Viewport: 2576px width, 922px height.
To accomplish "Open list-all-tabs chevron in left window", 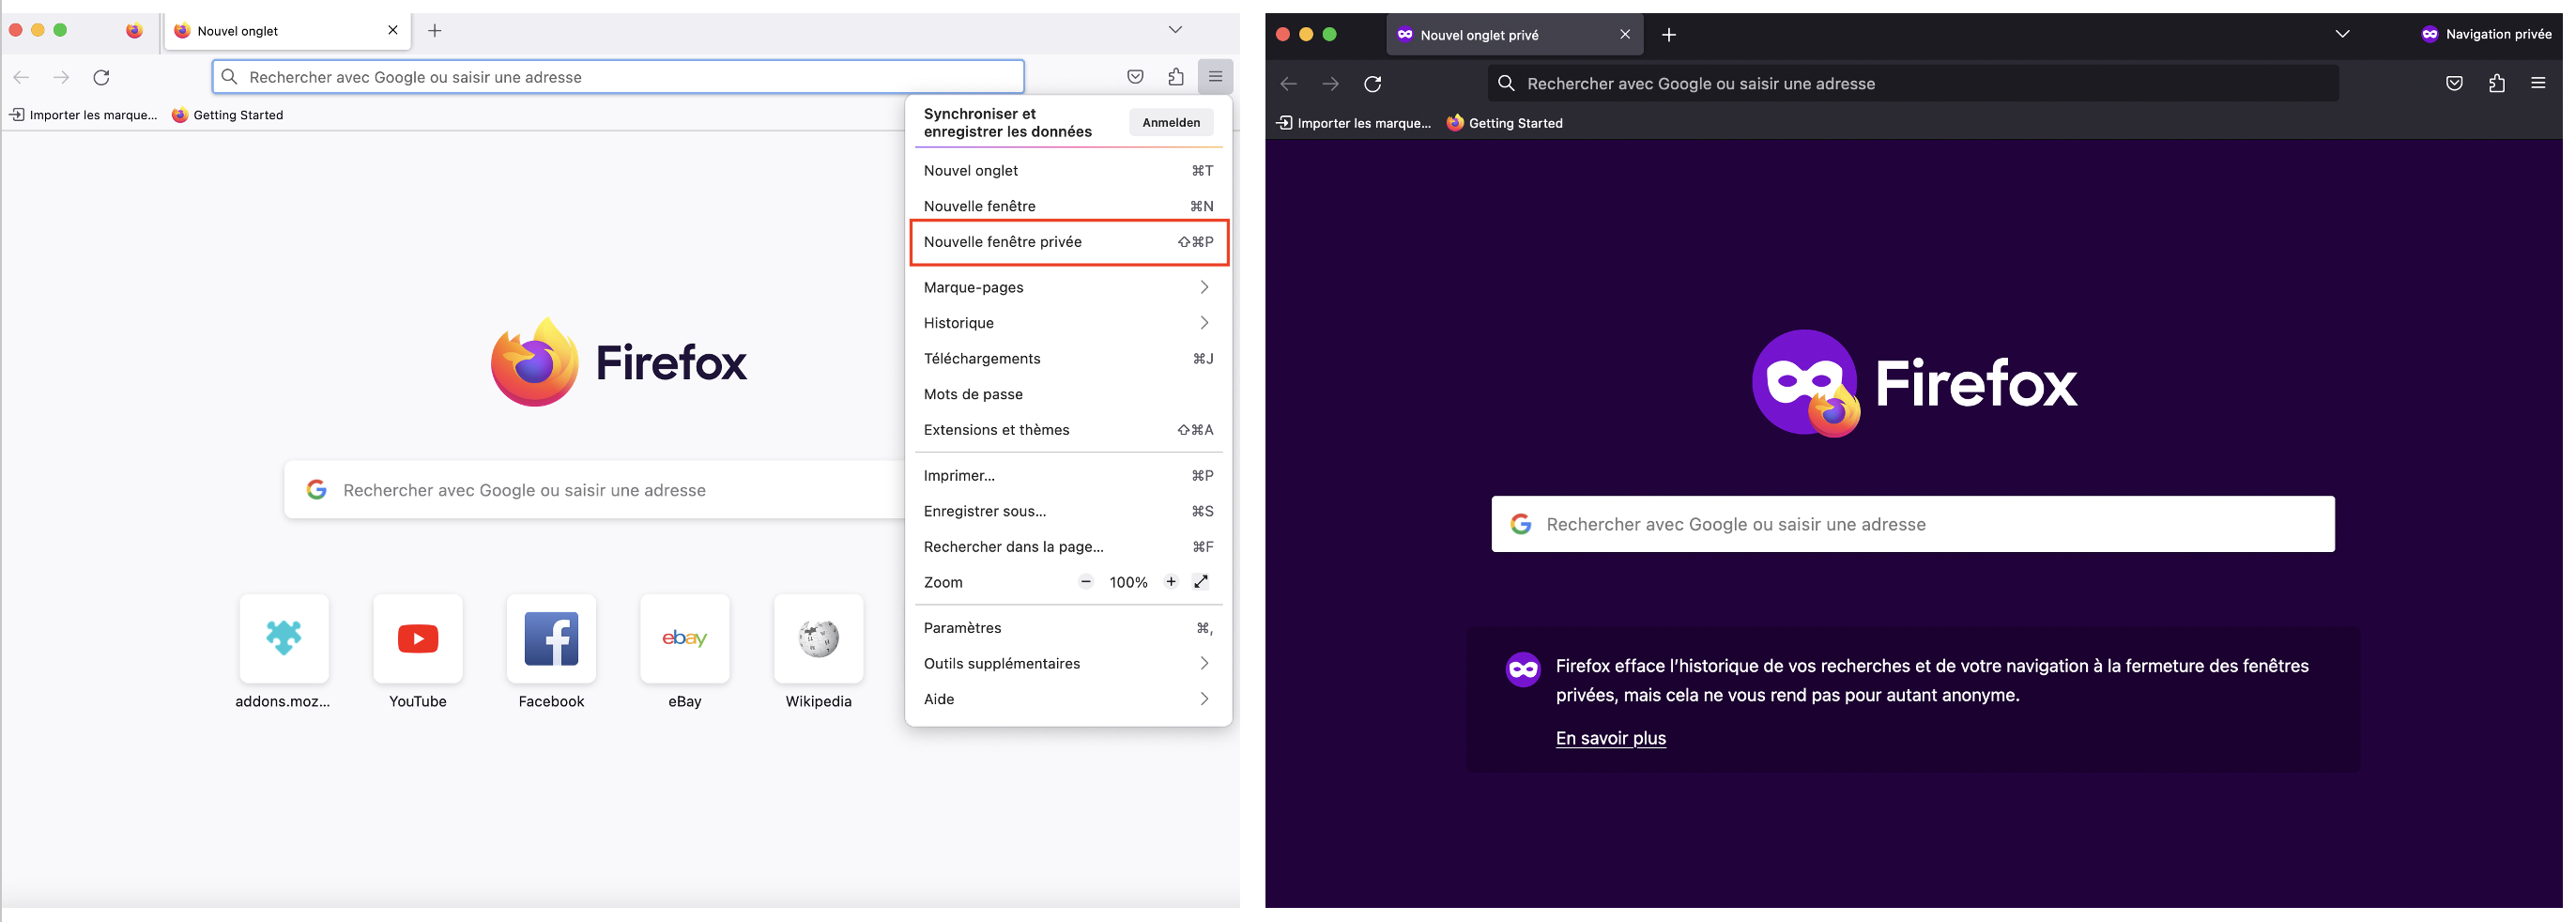I will (1175, 30).
